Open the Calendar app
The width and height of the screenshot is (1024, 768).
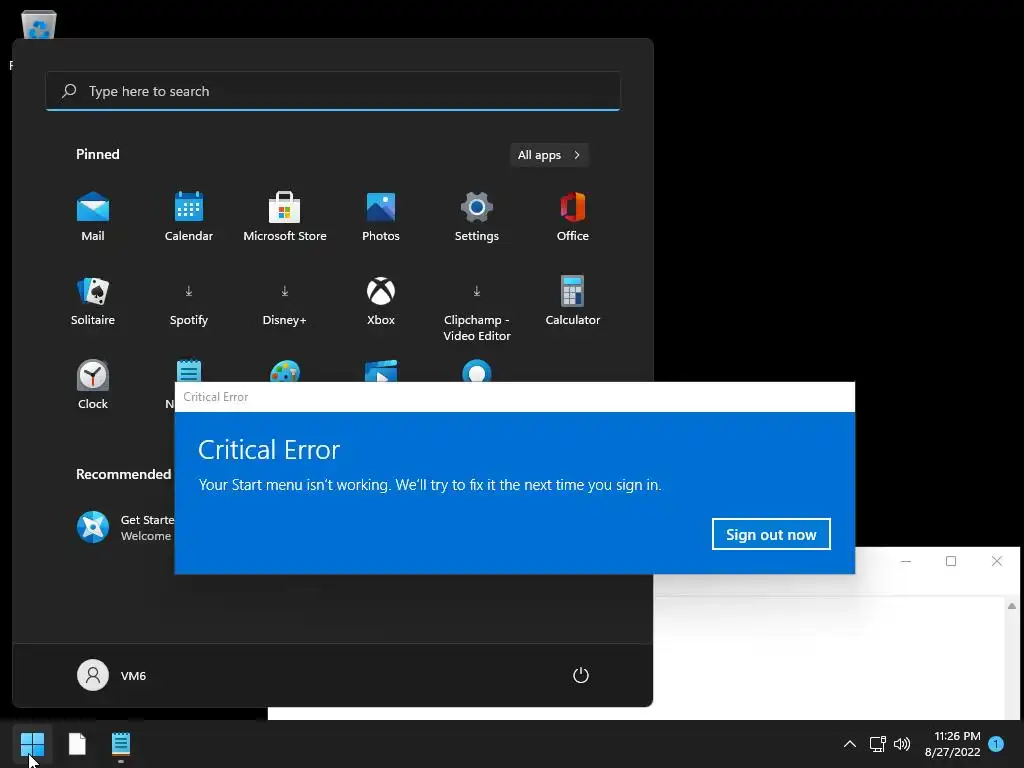pos(189,217)
